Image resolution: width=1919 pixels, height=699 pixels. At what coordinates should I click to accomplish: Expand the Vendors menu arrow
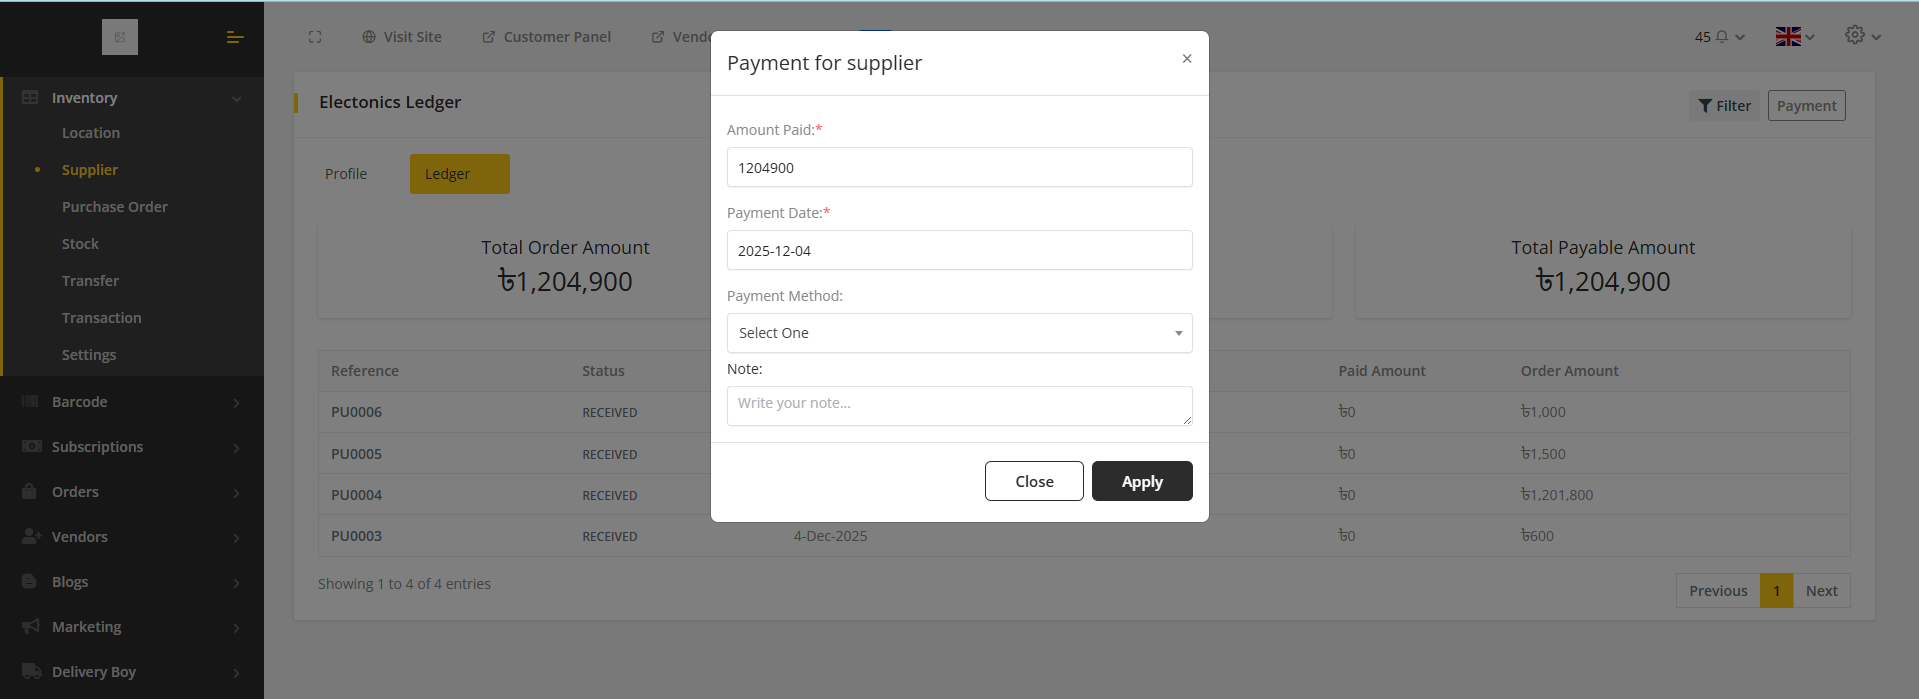pos(237,538)
